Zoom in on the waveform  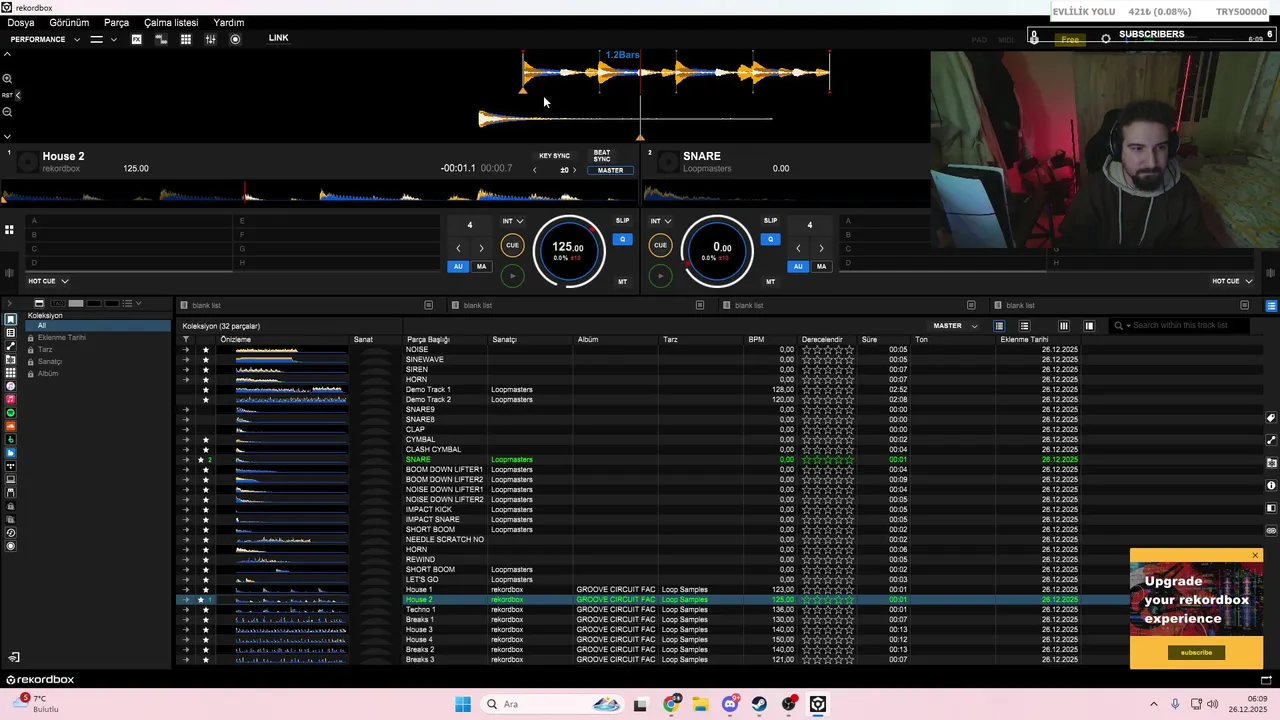point(7,78)
